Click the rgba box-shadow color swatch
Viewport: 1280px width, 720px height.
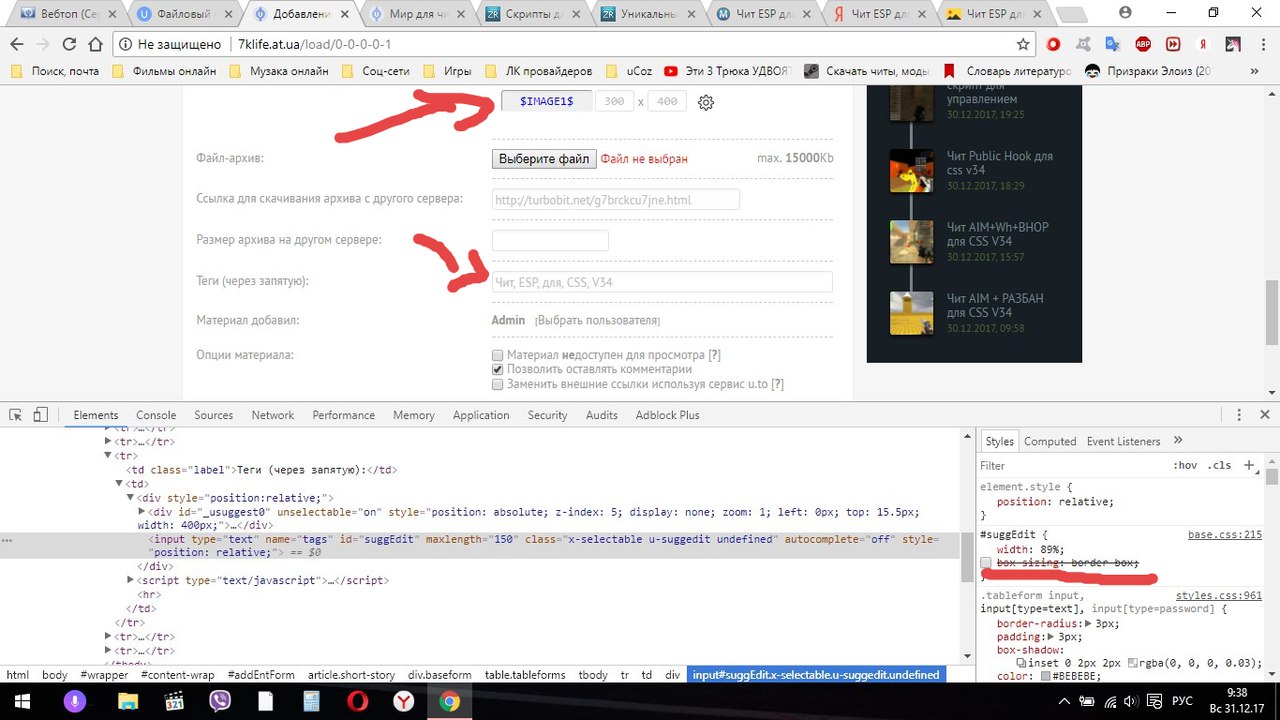[1132, 663]
